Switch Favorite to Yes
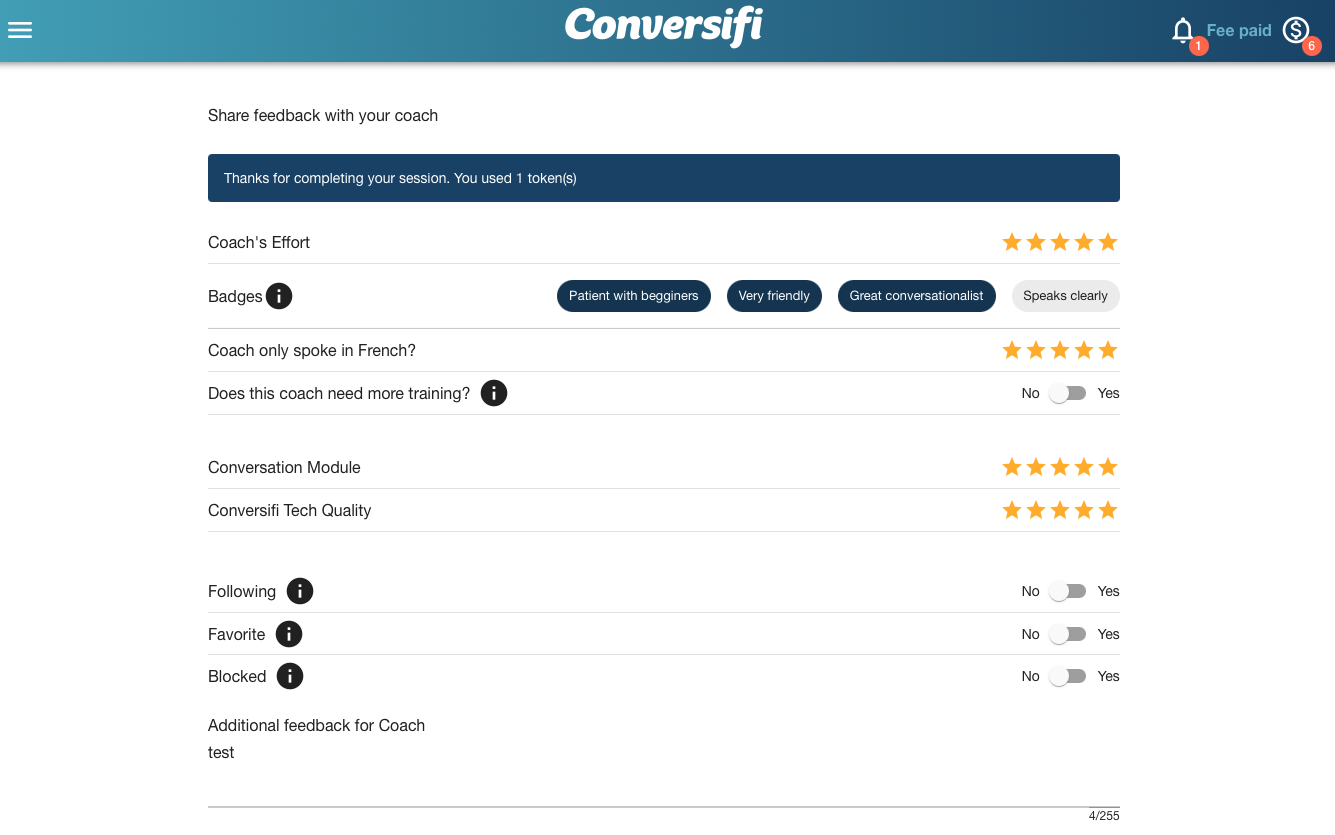1335x835 pixels. [1067, 634]
